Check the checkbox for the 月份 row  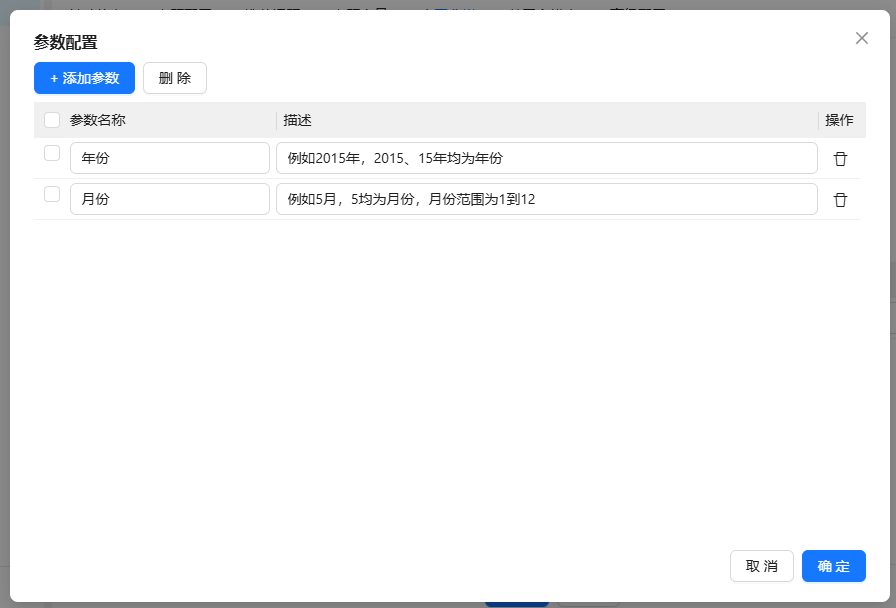pyautogui.click(x=52, y=194)
